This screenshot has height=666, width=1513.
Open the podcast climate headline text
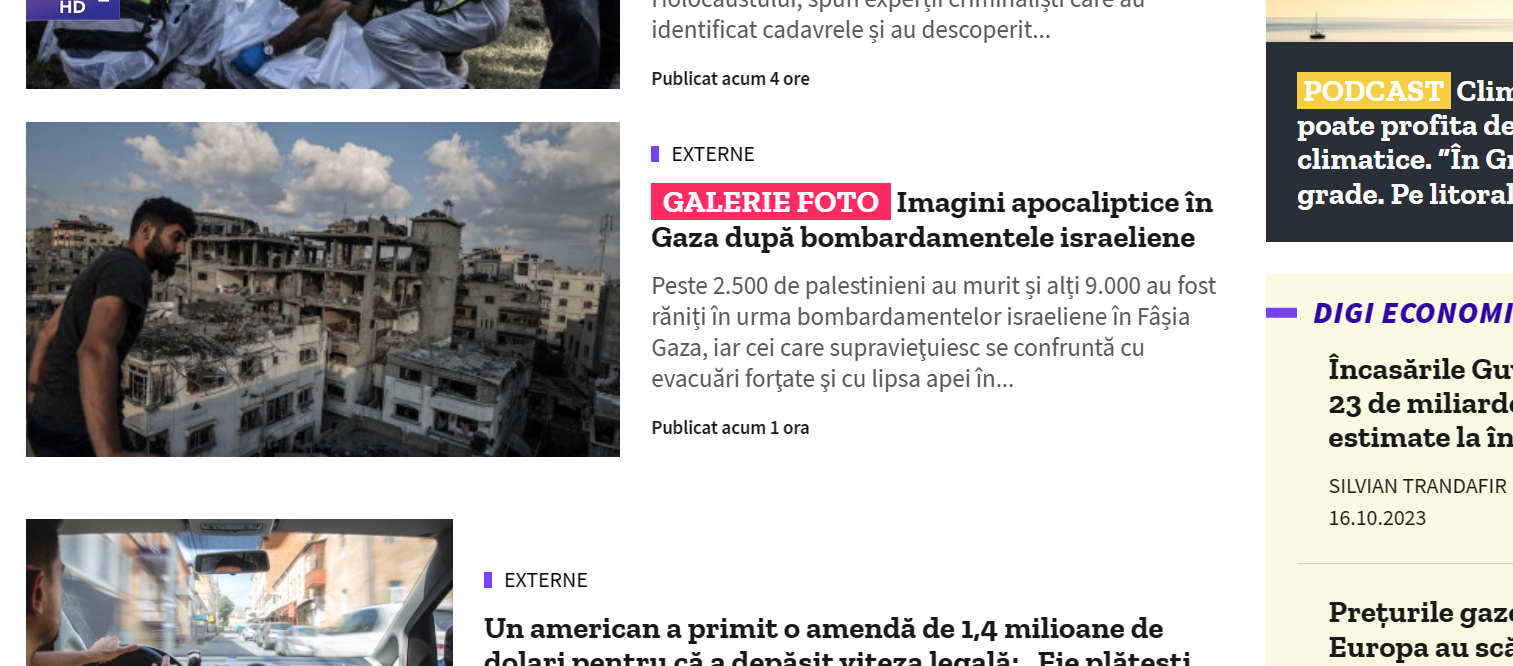coord(1405,144)
